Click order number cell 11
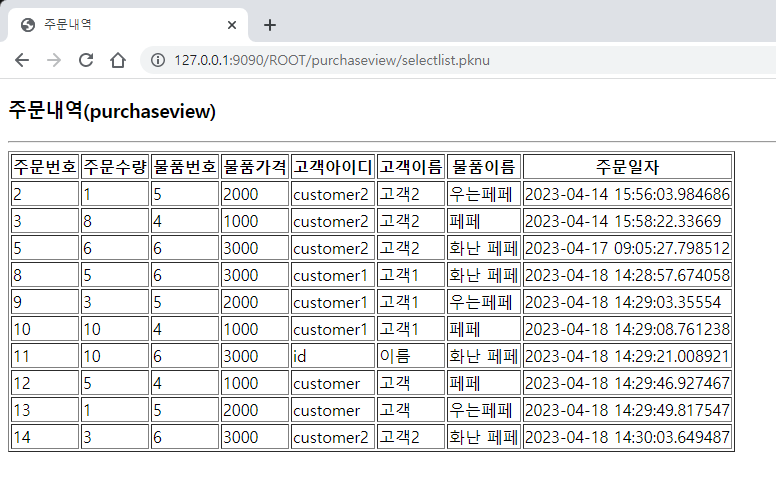The height and width of the screenshot is (481, 776). point(45,356)
